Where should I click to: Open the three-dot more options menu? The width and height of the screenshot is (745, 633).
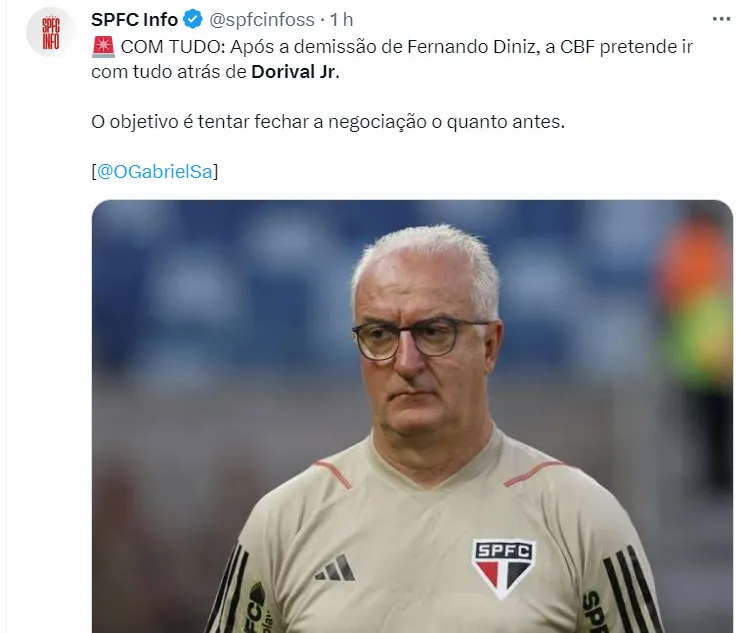click(x=721, y=19)
